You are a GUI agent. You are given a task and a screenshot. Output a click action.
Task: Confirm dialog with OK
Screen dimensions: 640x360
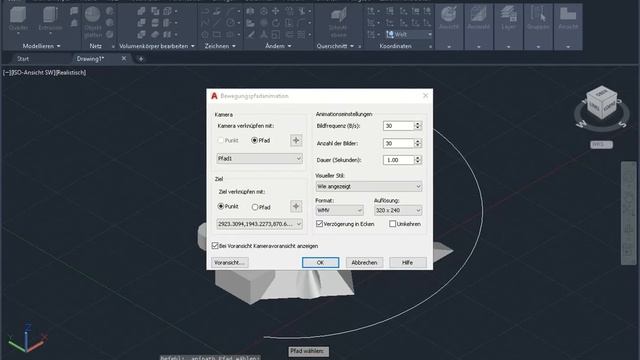[x=320, y=263]
